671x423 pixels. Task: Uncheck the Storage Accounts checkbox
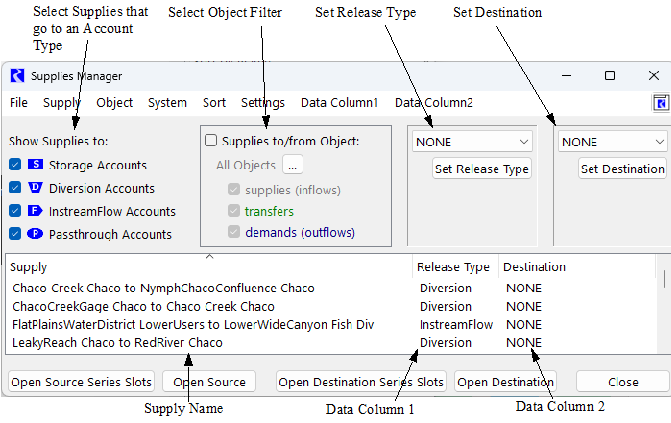(15, 165)
